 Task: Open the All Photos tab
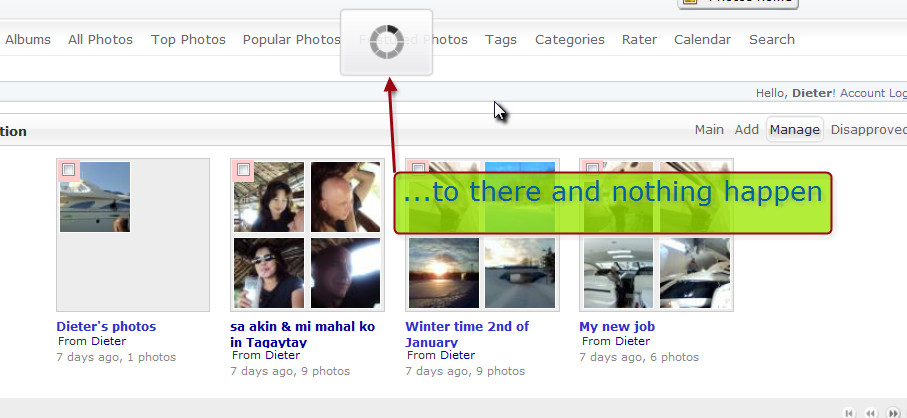(100, 40)
